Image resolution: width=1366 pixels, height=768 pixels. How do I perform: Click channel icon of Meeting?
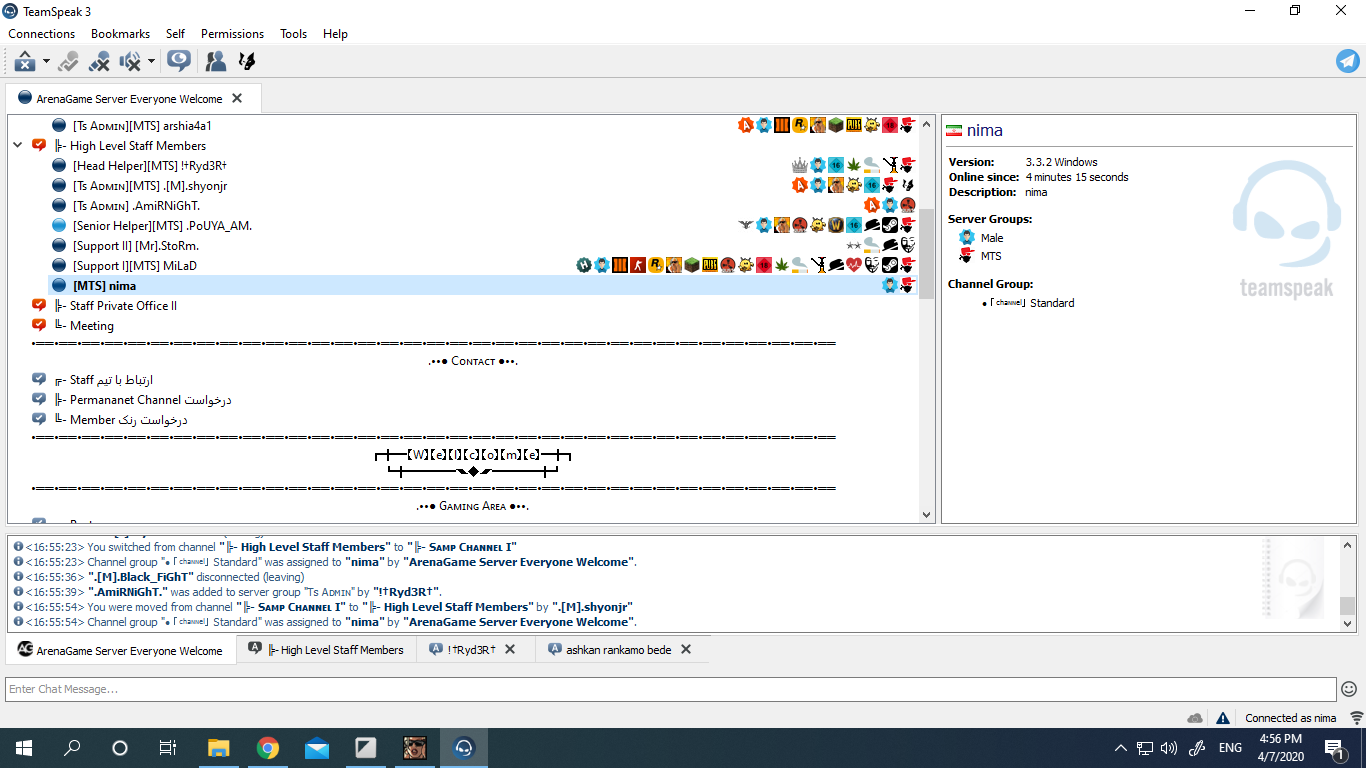click(x=39, y=326)
